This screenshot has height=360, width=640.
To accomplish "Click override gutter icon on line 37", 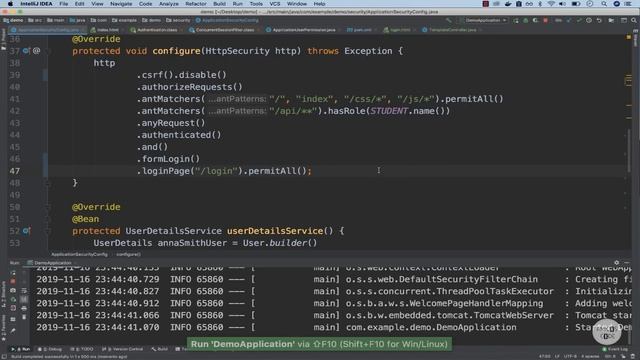I will point(26,51).
